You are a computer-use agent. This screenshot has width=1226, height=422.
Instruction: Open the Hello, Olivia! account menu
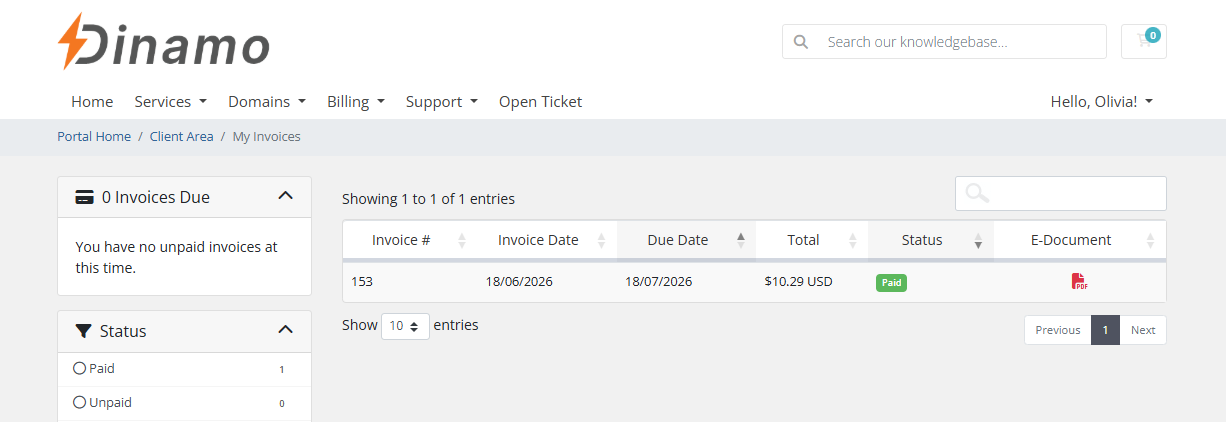point(1101,101)
